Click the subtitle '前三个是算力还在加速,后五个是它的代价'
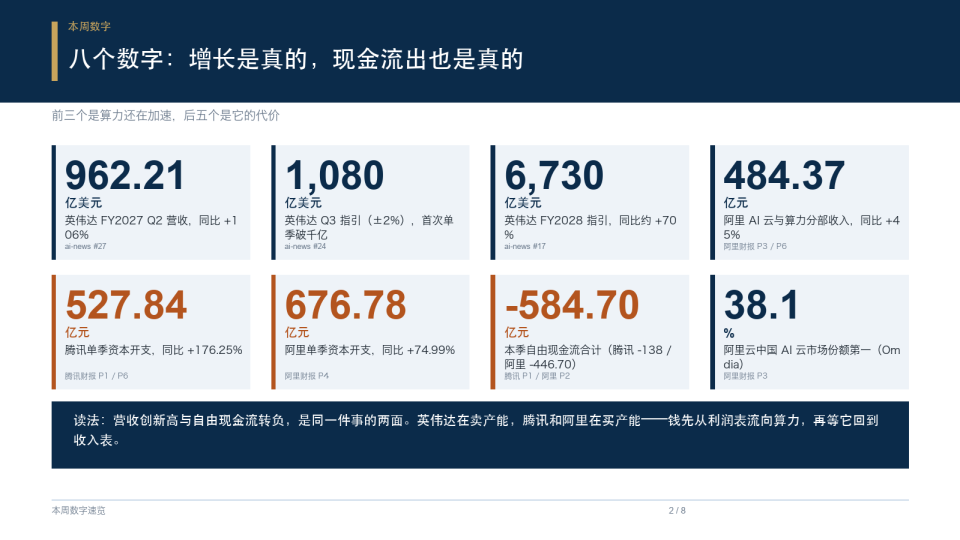The width and height of the screenshot is (960, 540). click(x=165, y=115)
